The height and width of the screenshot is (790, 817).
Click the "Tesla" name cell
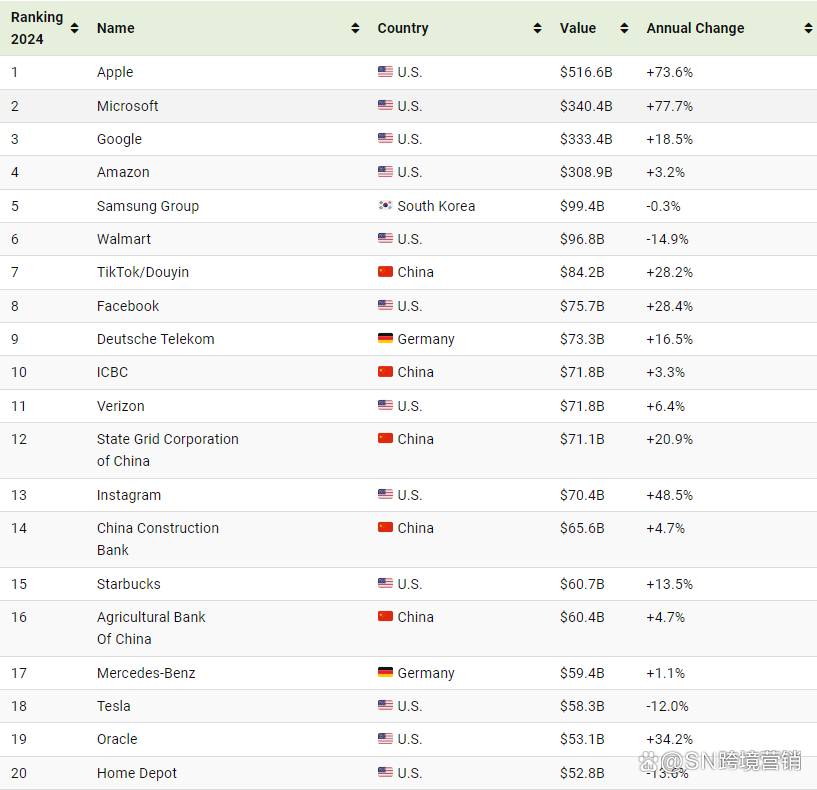[114, 706]
